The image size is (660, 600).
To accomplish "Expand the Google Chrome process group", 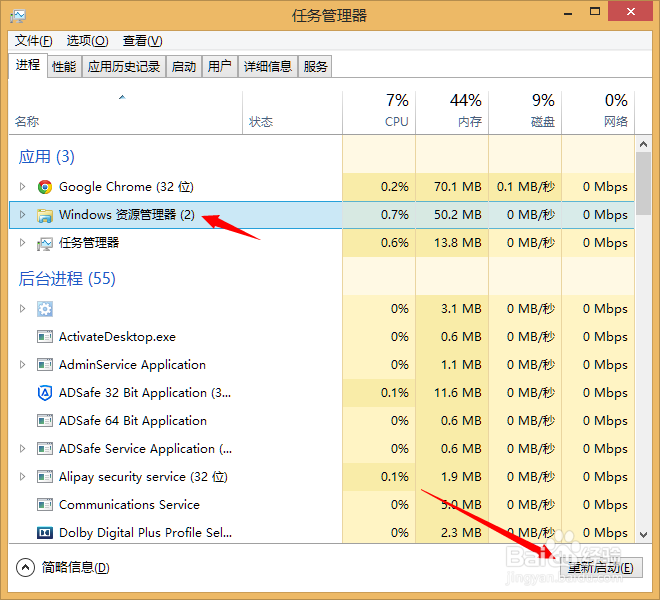I will [22, 187].
